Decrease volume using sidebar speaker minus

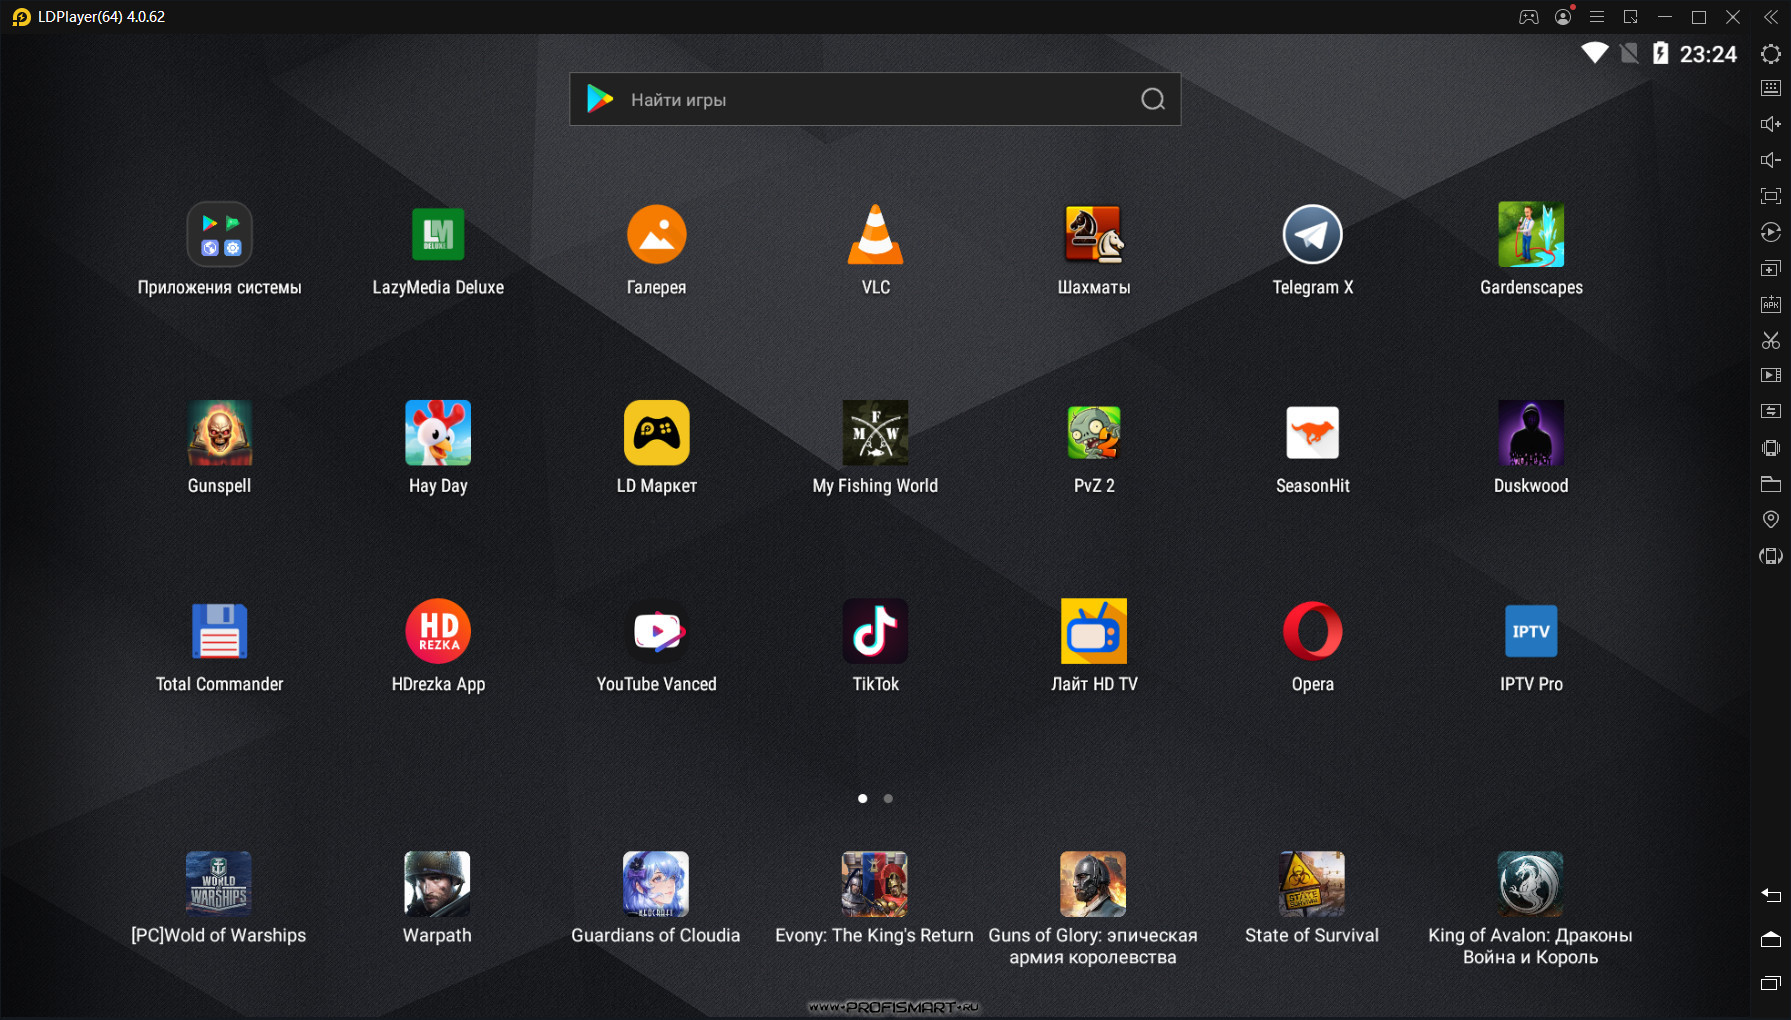(1770, 160)
